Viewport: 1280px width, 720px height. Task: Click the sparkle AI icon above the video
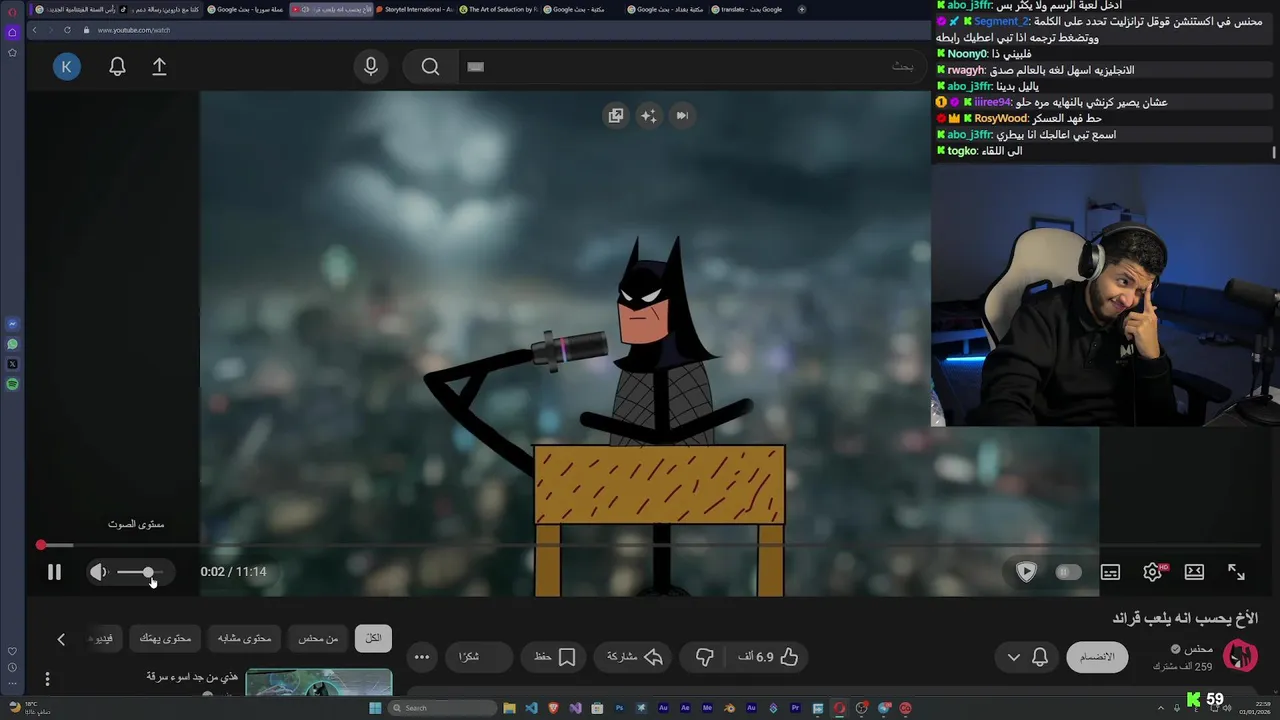click(x=649, y=115)
